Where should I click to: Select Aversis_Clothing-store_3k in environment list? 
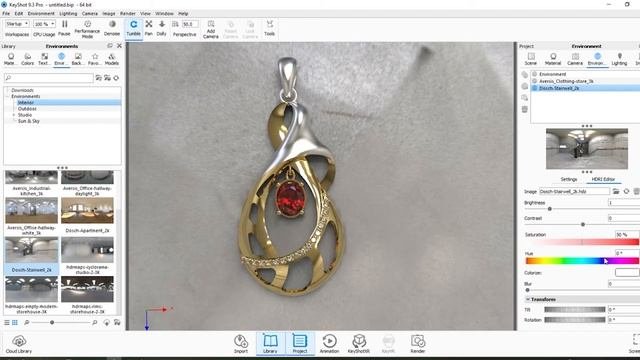tap(566, 81)
